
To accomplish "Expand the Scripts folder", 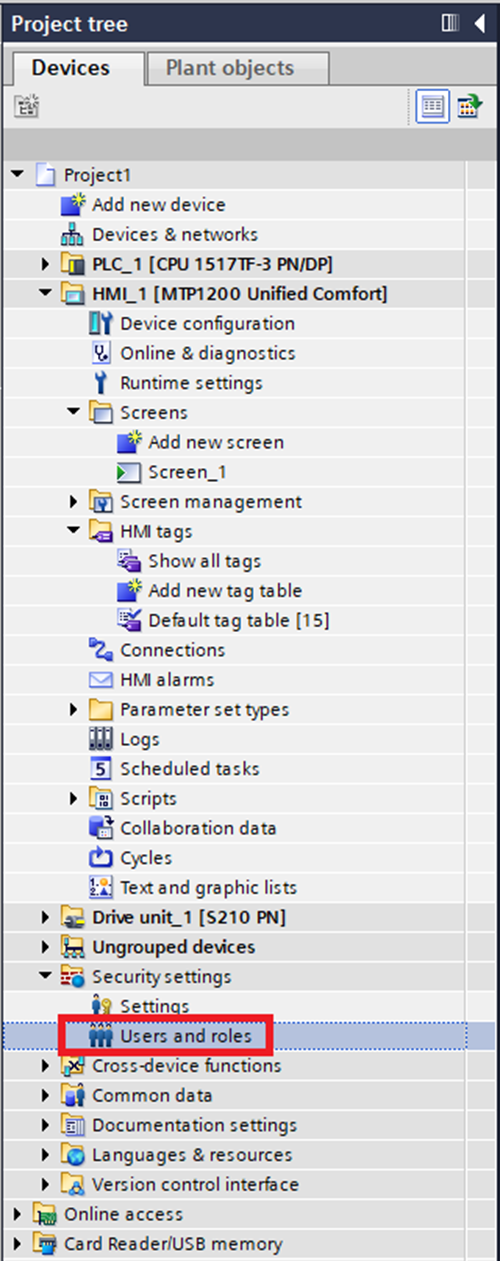I will [74, 799].
